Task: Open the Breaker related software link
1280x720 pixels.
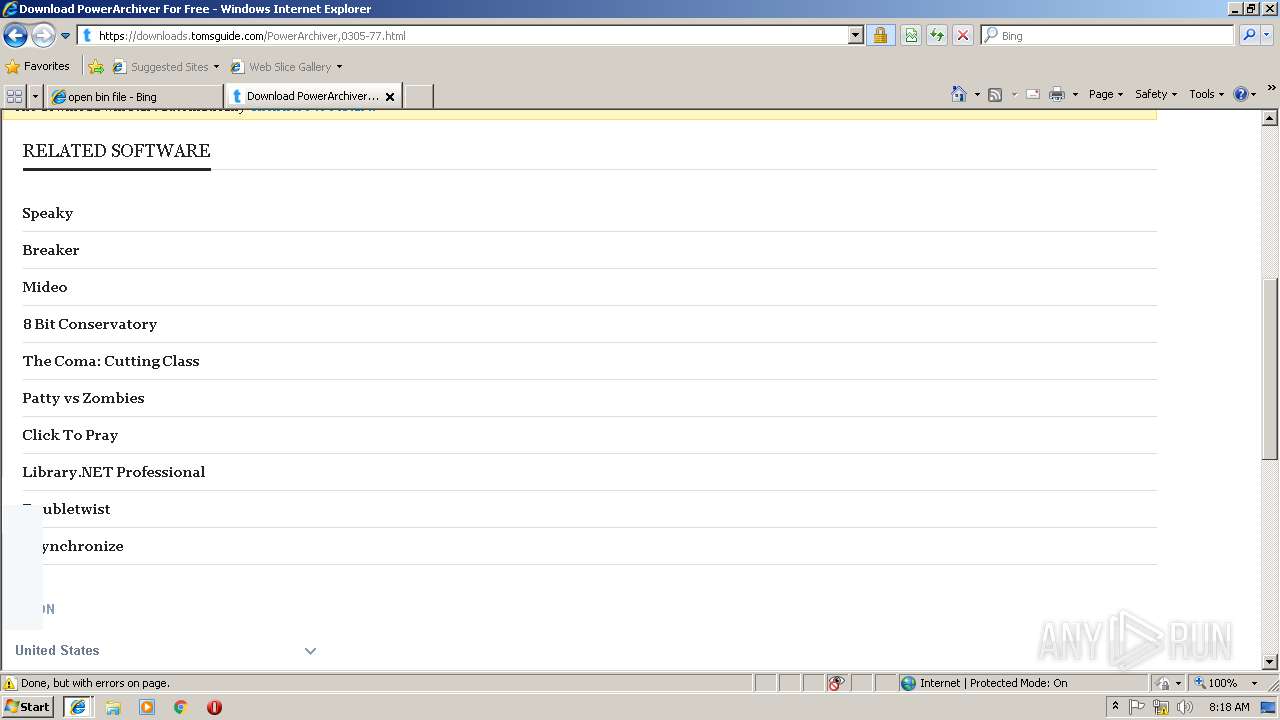Action: [x=51, y=250]
